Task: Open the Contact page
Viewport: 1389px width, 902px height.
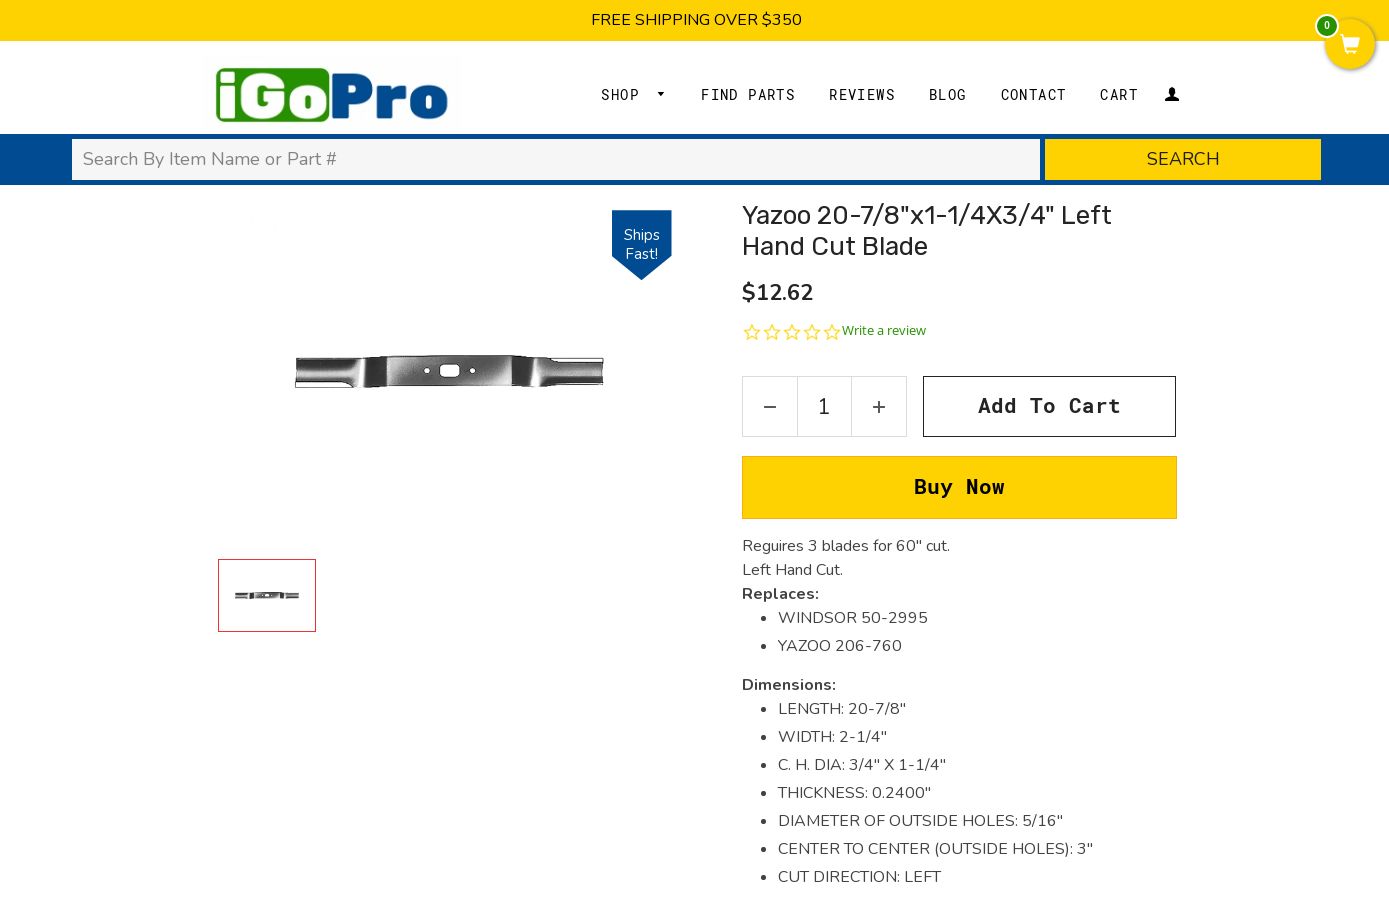Action: pos(1033,95)
